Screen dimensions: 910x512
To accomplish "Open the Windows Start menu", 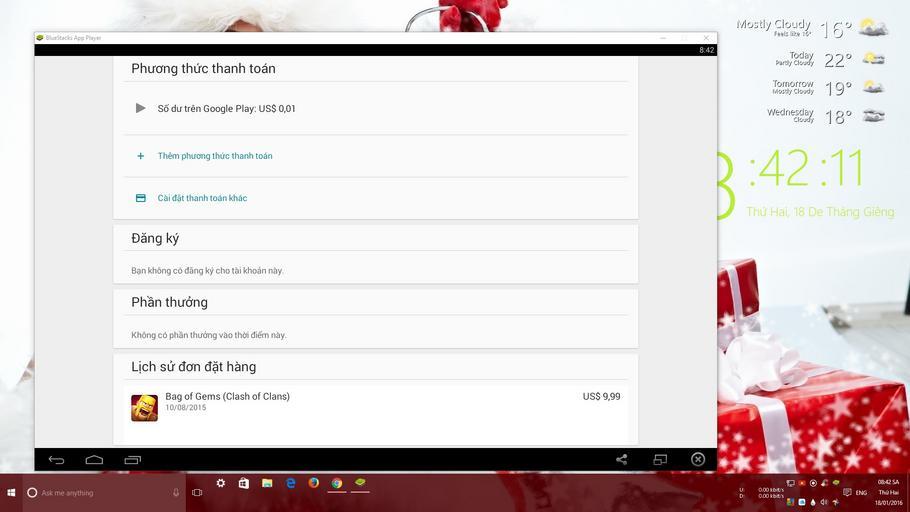I will (11, 492).
